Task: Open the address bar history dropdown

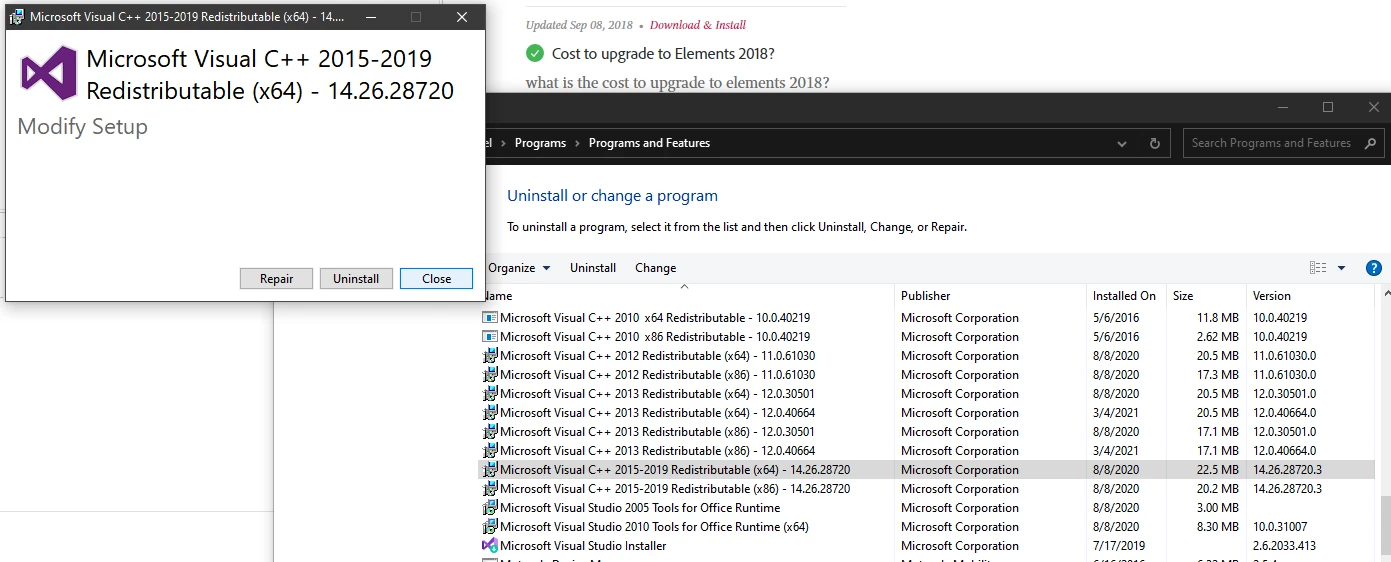Action: pos(1122,143)
